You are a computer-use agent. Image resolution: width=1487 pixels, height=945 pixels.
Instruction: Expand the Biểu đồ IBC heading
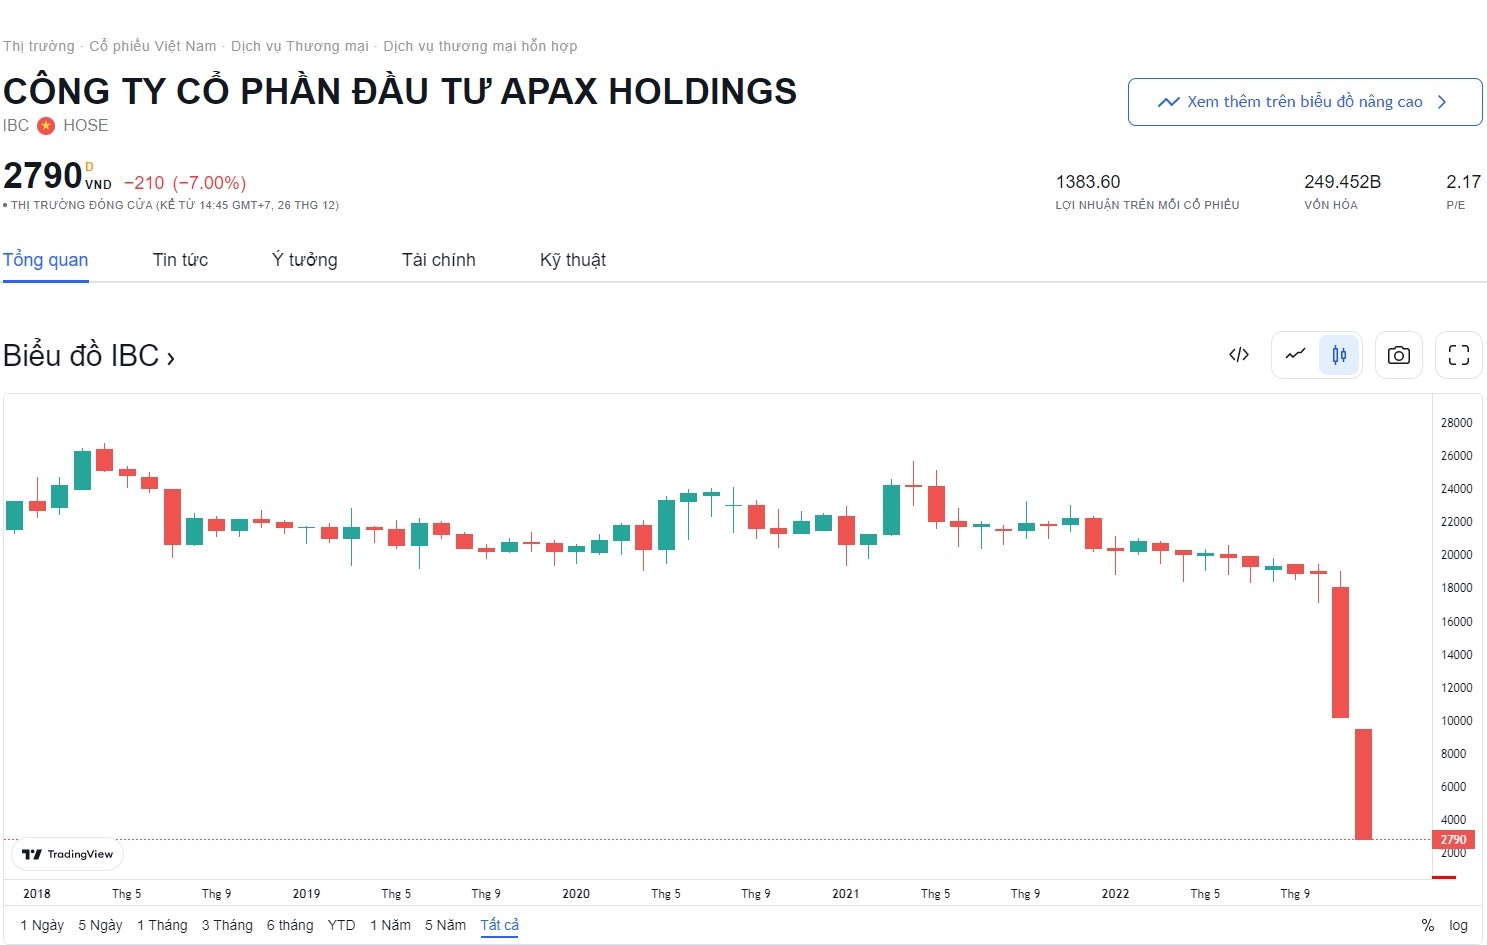(89, 356)
